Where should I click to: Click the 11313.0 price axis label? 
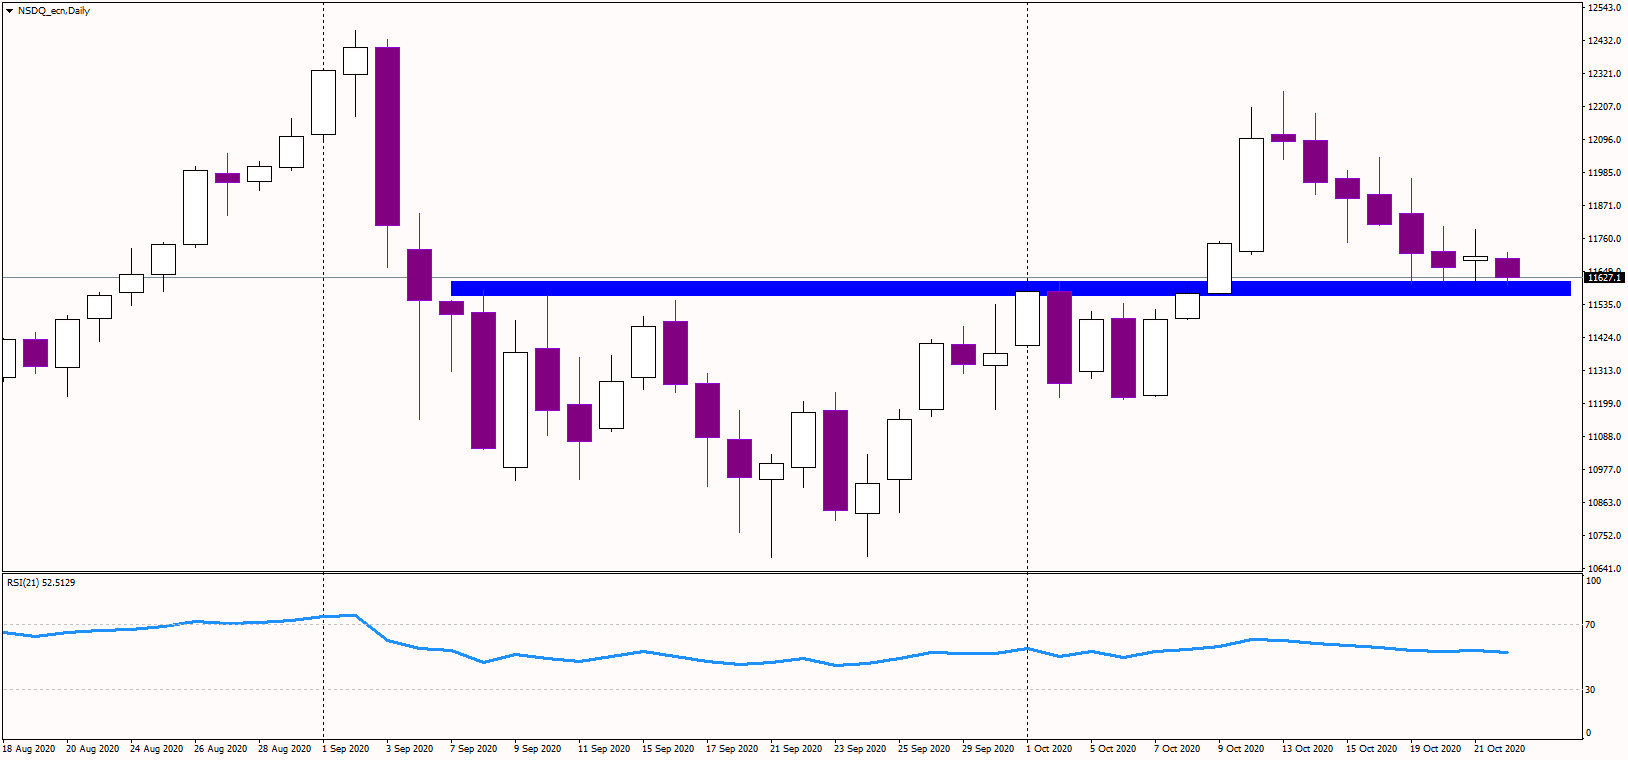click(1605, 371)
